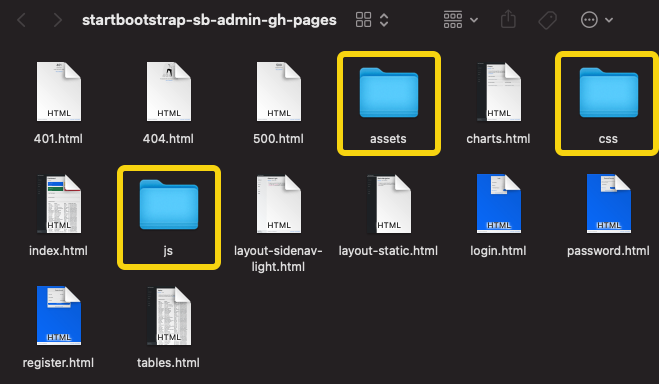Viewport: 659px width, 384px height.
Task: Click the password.html file name label
Action: coord(608,251)
